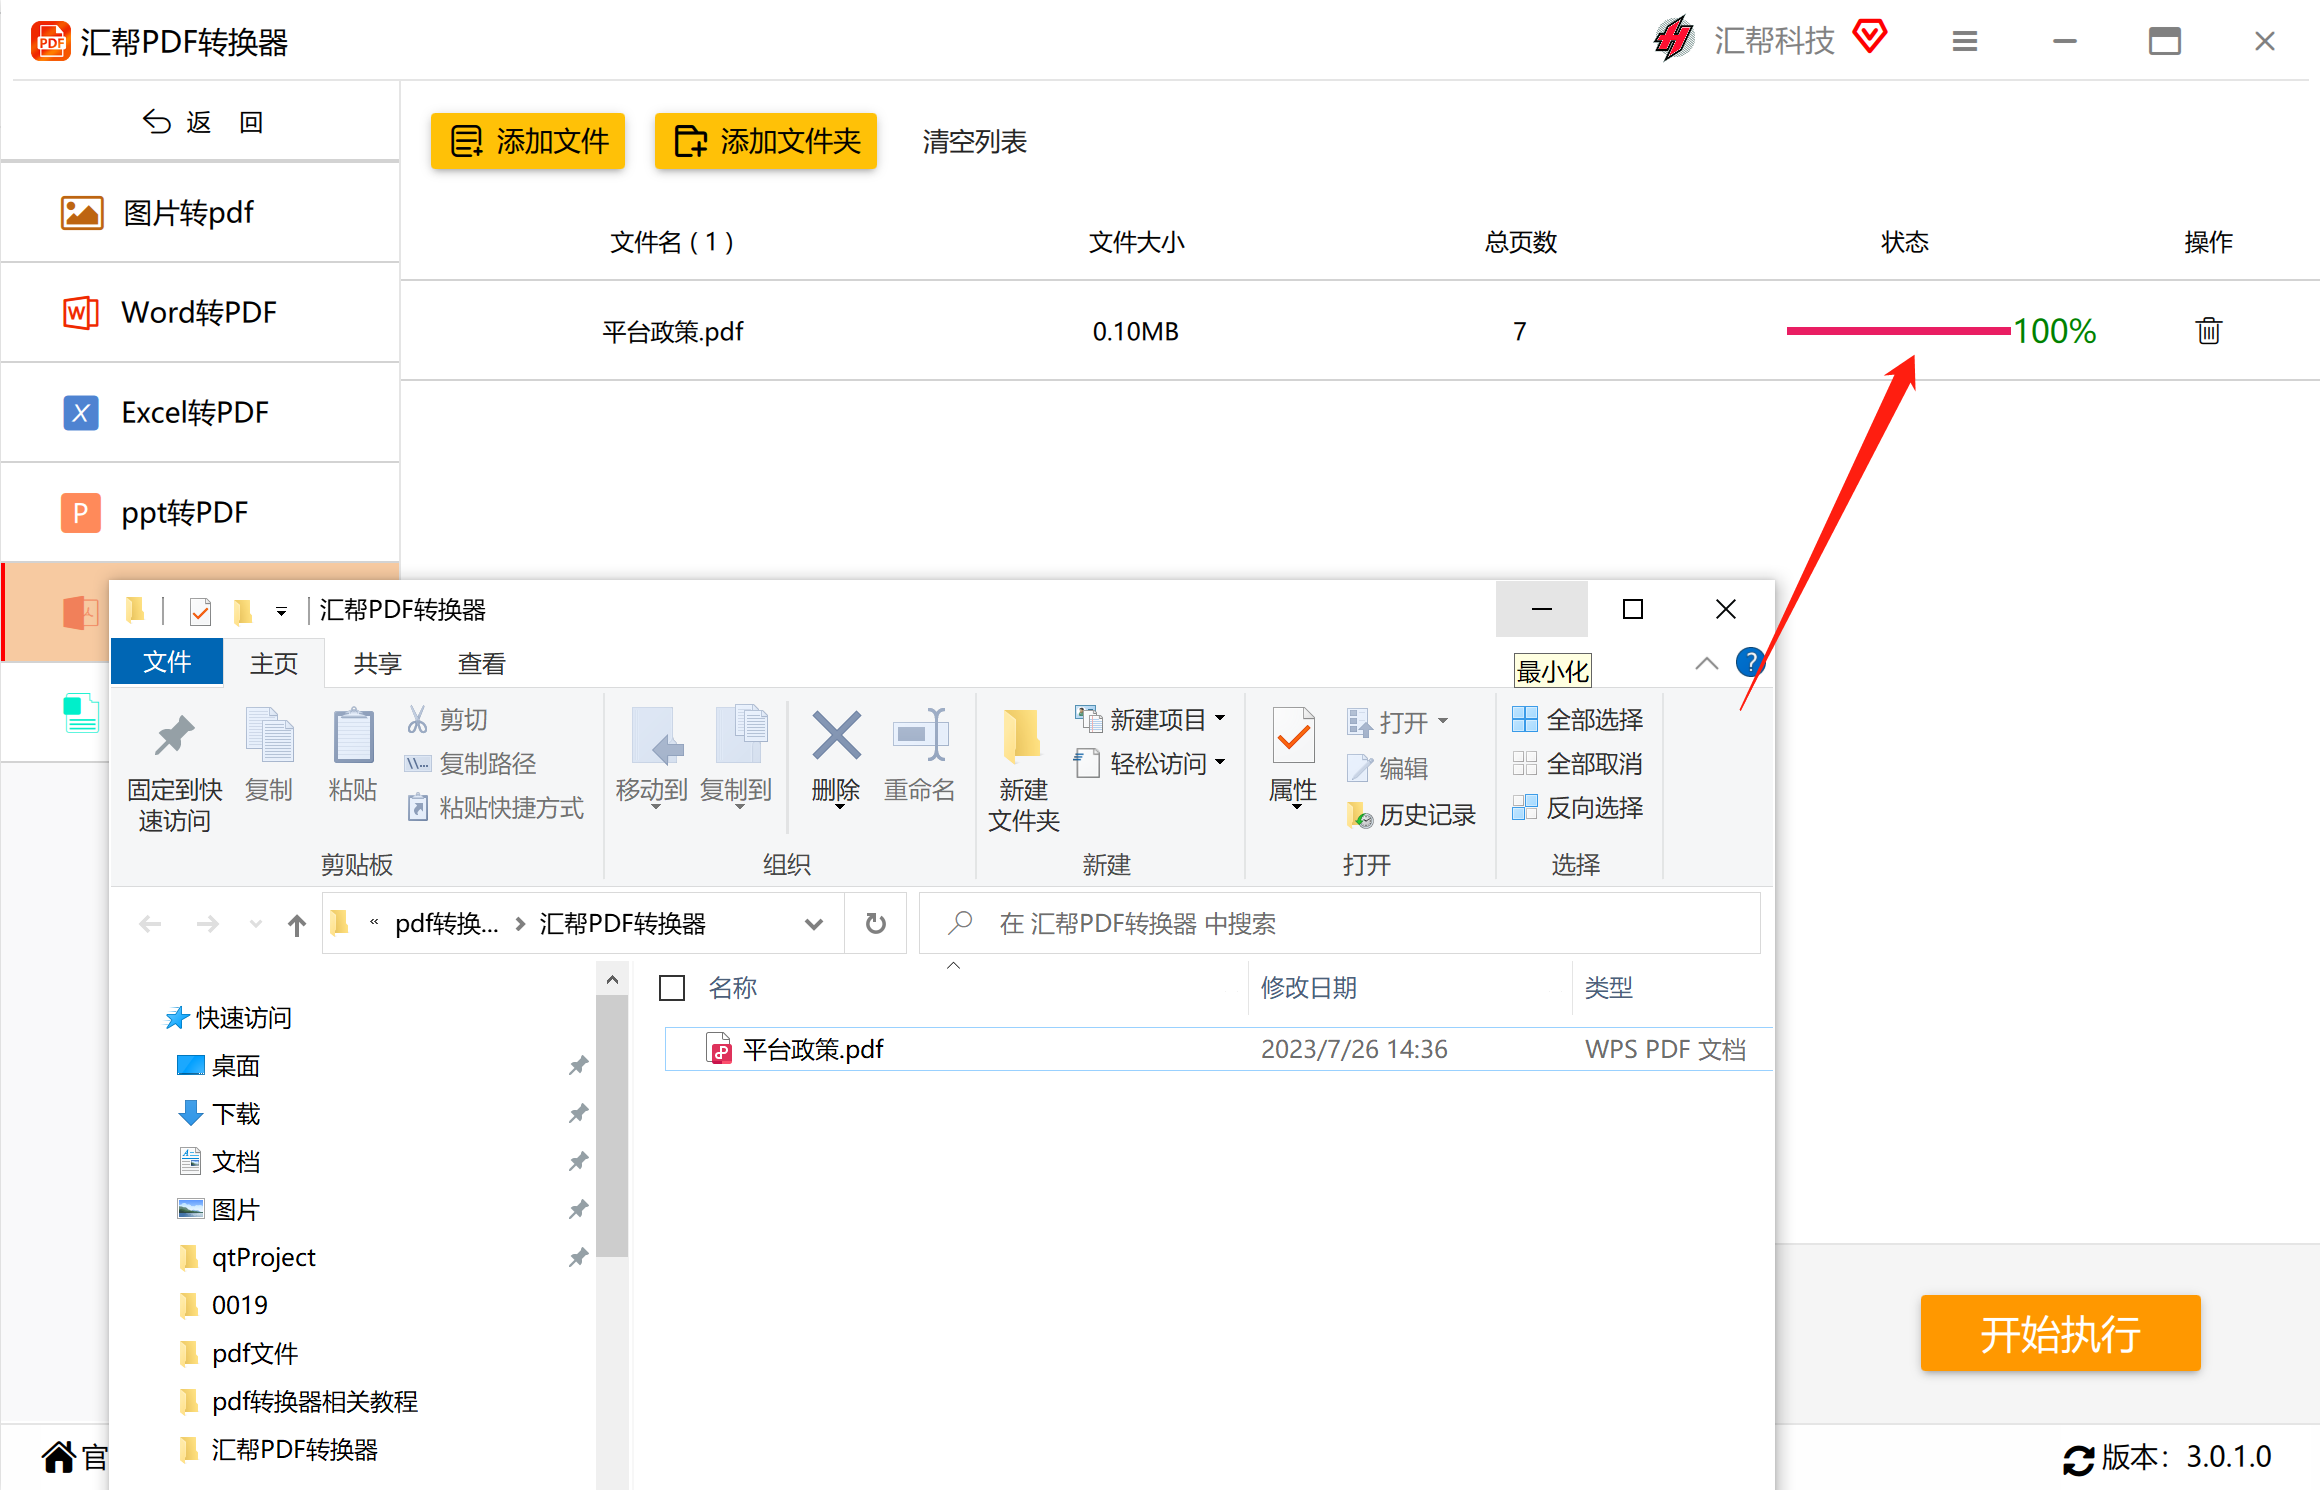This screenshot has width=2320, height=1490.
Task: Expand the 移动到 dropdown
Action: coord(655,807)
